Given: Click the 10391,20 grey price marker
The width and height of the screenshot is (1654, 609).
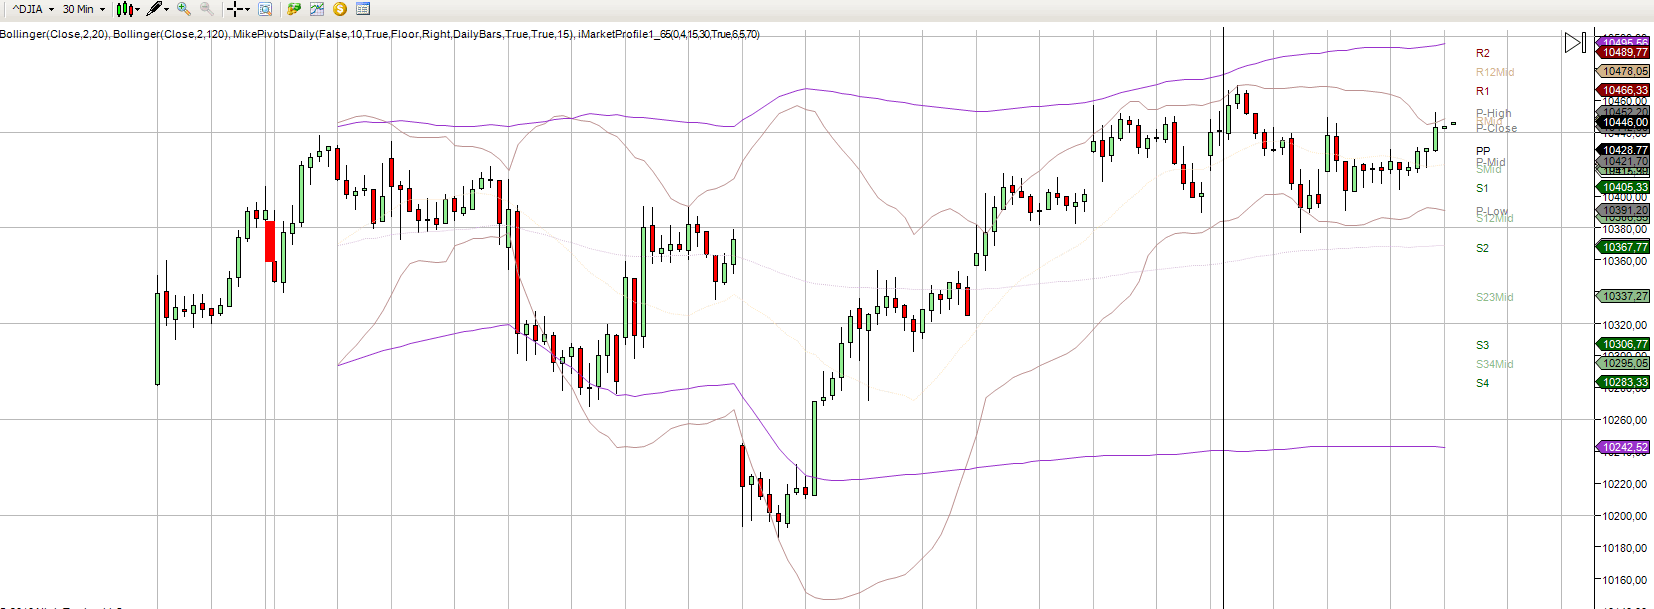Looking at the screenshot, I should click(x=1623, y=211).
